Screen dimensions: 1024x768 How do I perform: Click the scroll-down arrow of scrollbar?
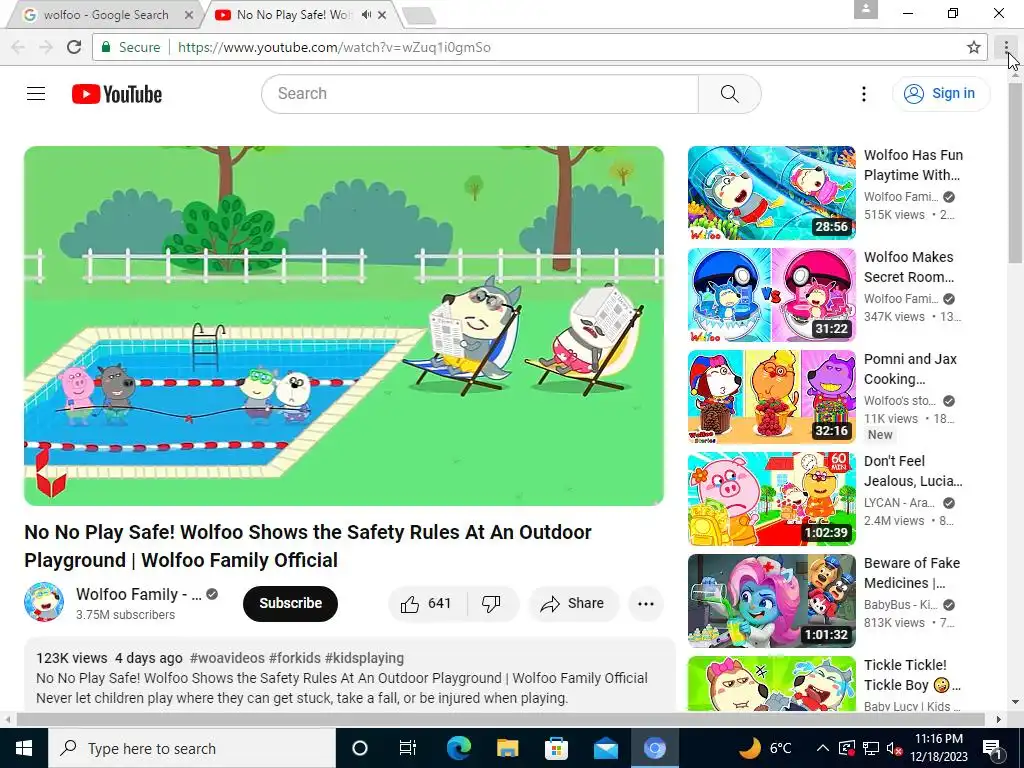[x=1015, y=703]
